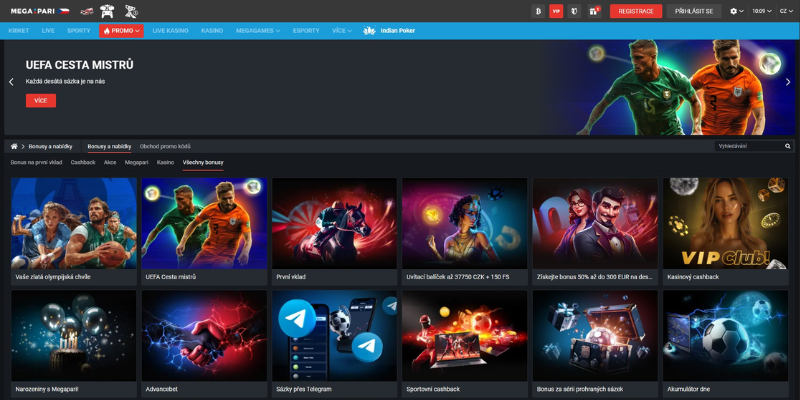
Task: Expand the 10:09 time dropdown
Action: click(762, 11)
